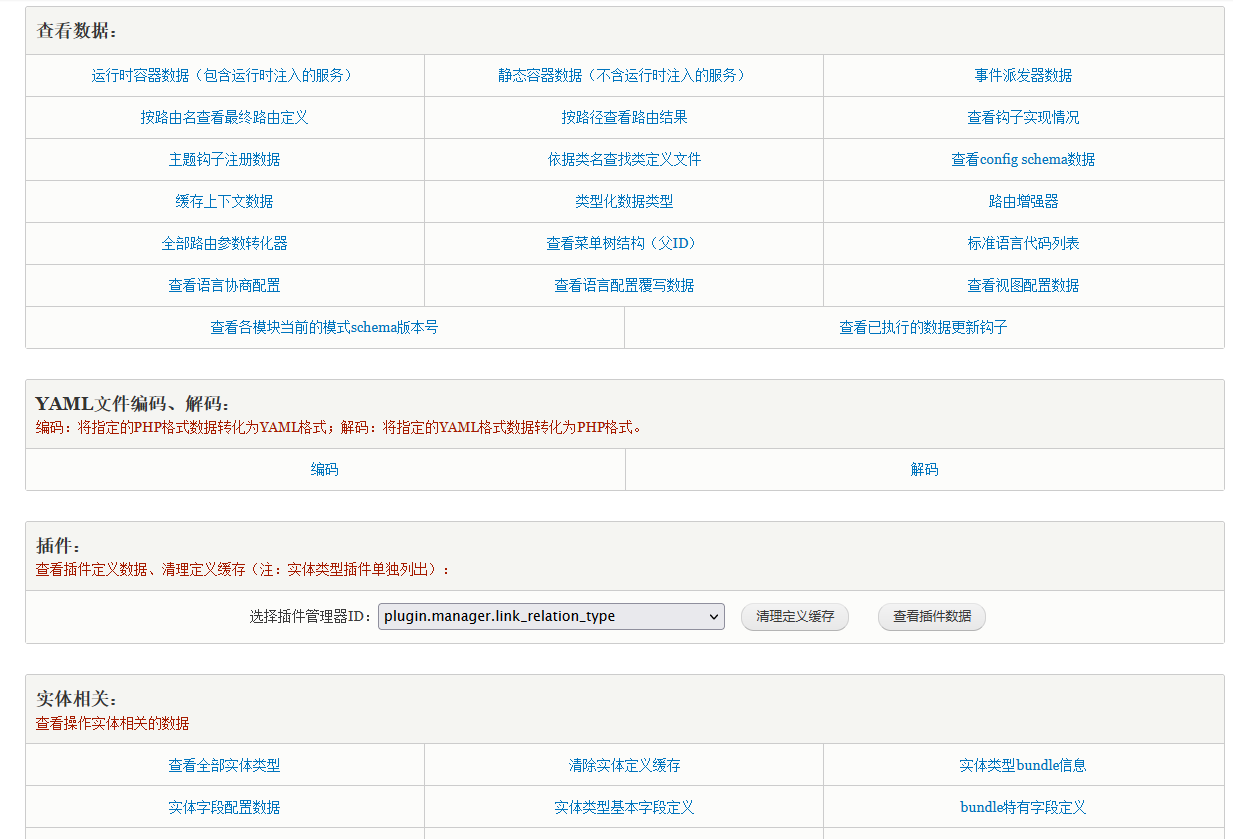Open 查看视图配置数据 link

click(1023, 285)
